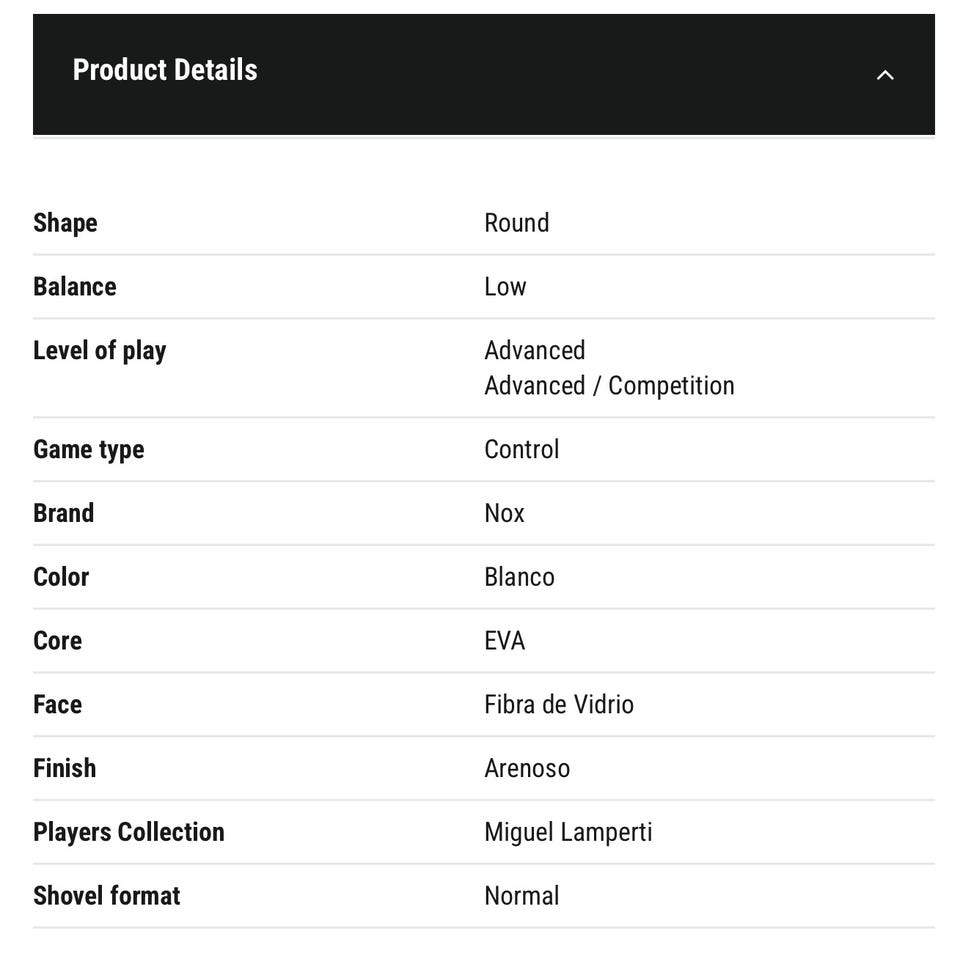Click the Product Details header title
The image size is (960, 964).
pos(165,70)
